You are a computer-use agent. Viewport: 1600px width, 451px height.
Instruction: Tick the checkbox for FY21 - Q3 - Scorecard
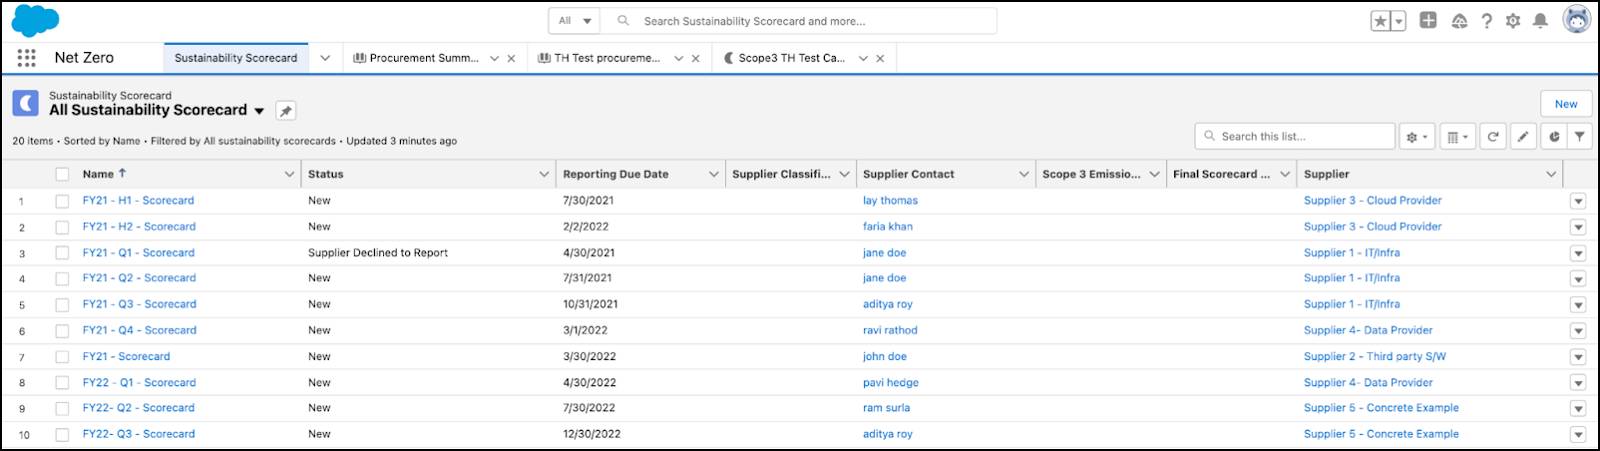point(62,305)
